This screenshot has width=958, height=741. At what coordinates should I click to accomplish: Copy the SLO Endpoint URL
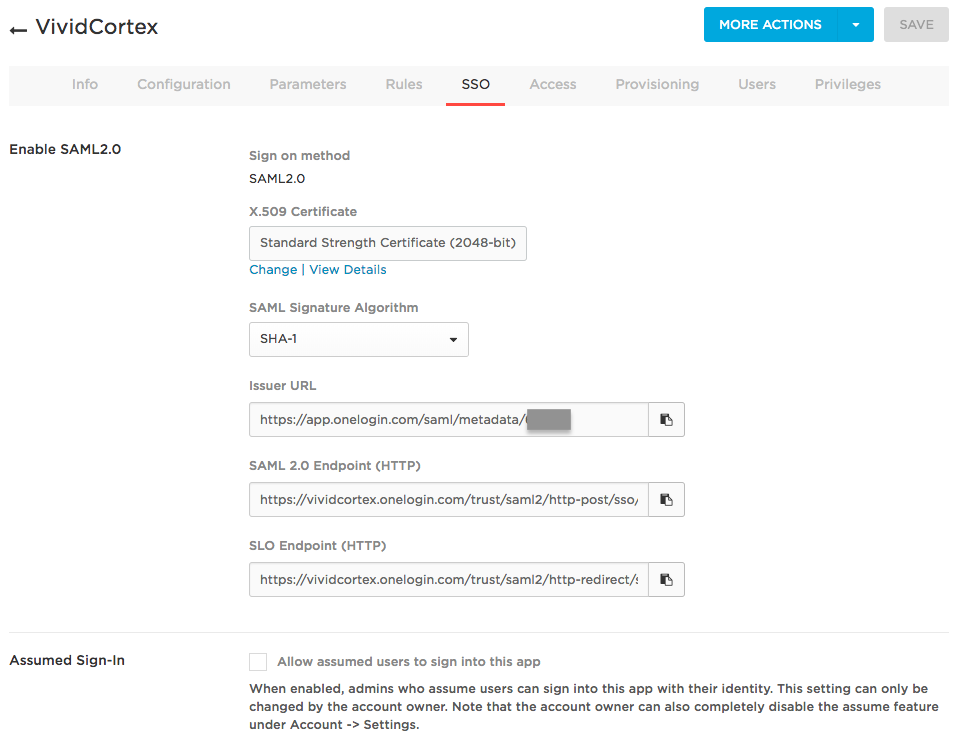(x=666, y=580)
